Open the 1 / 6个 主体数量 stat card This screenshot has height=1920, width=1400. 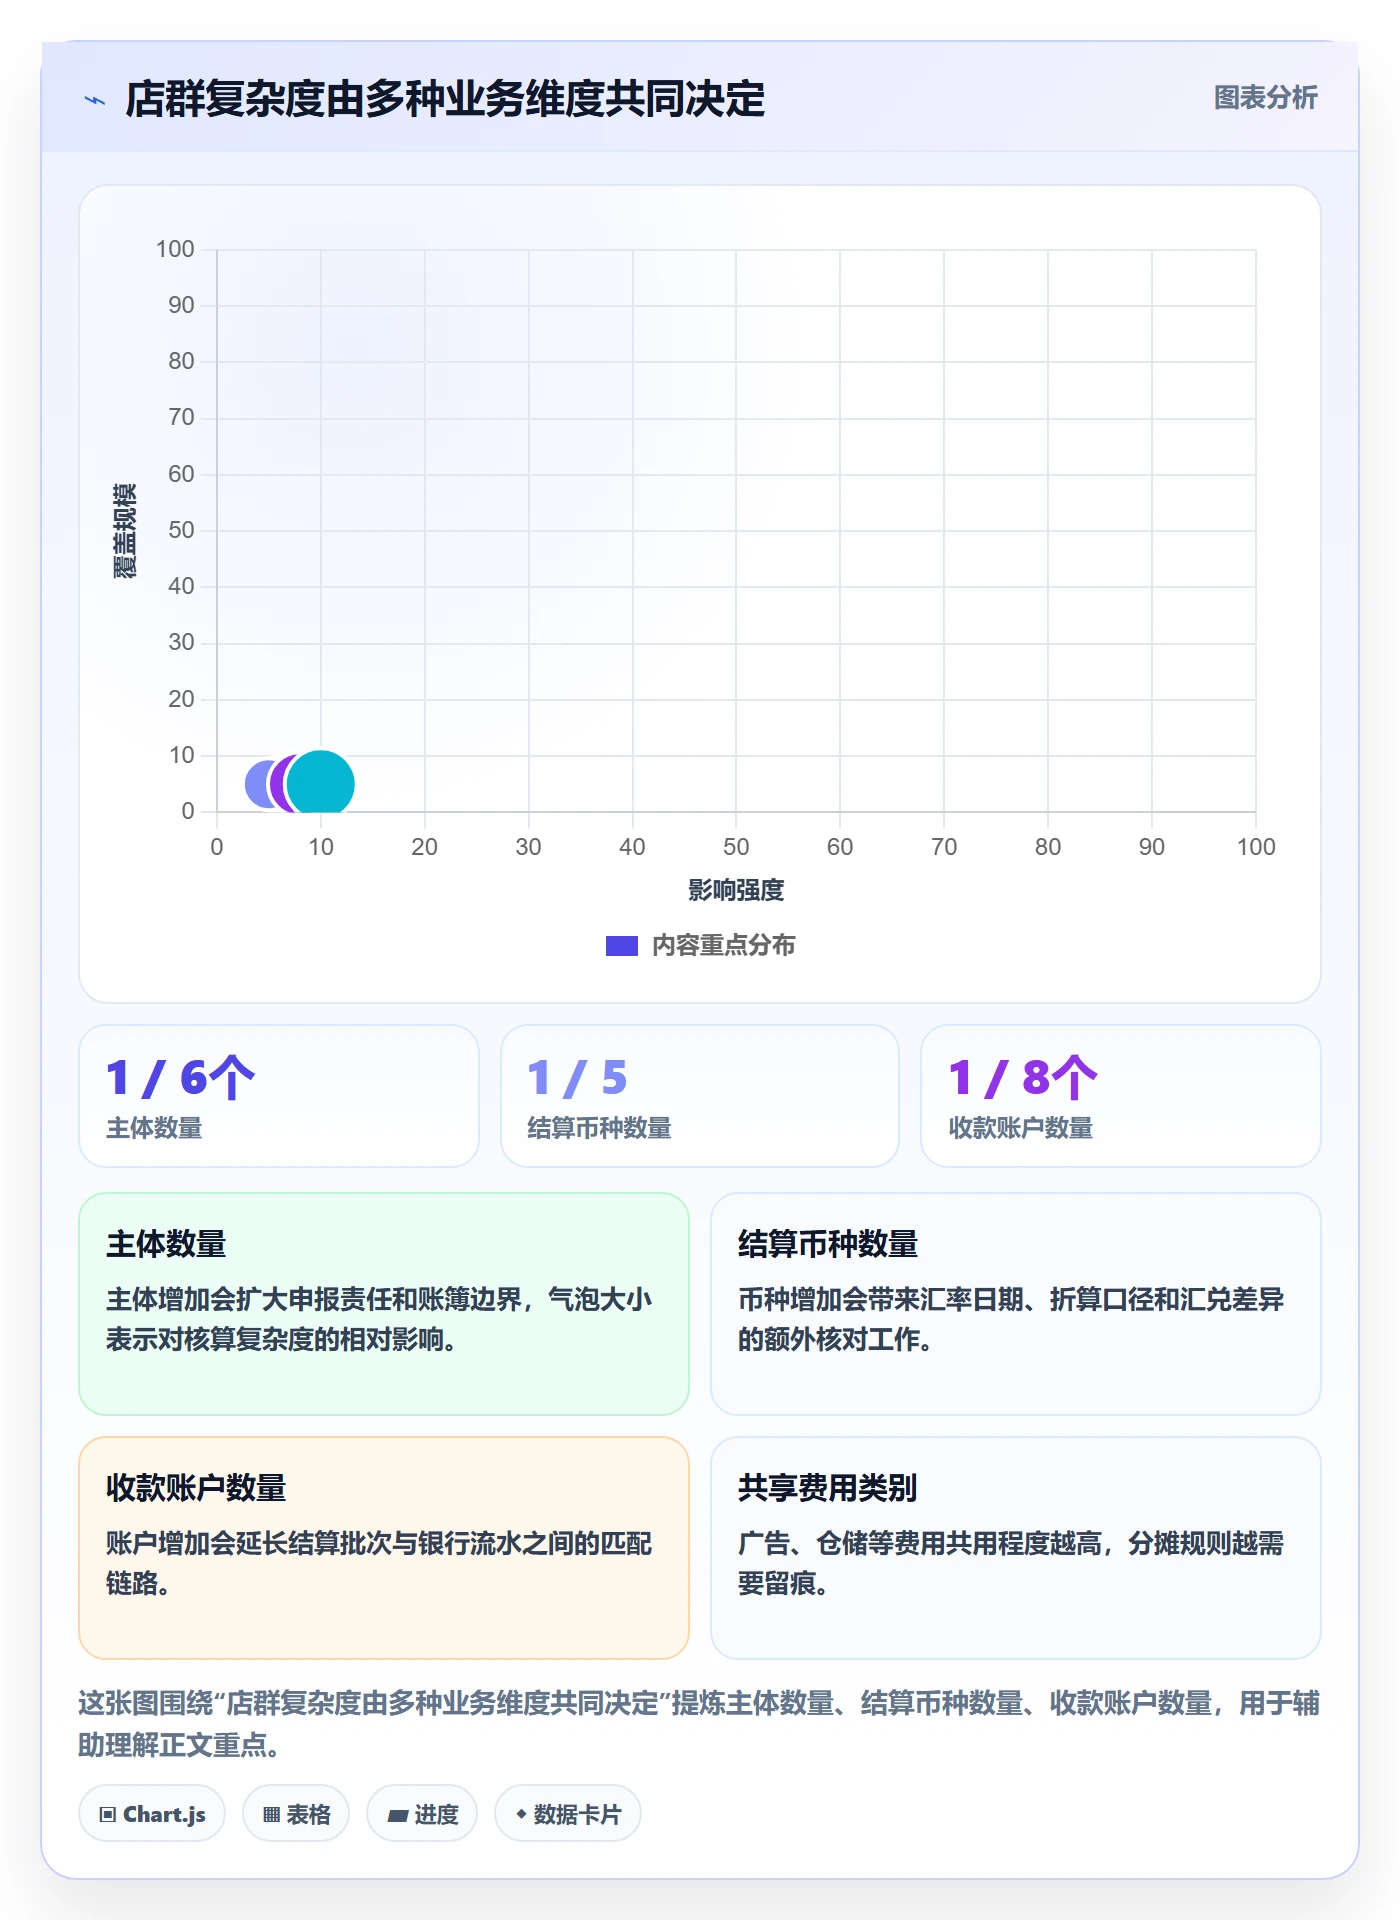pyautogui.click(x=279, y=1096)
